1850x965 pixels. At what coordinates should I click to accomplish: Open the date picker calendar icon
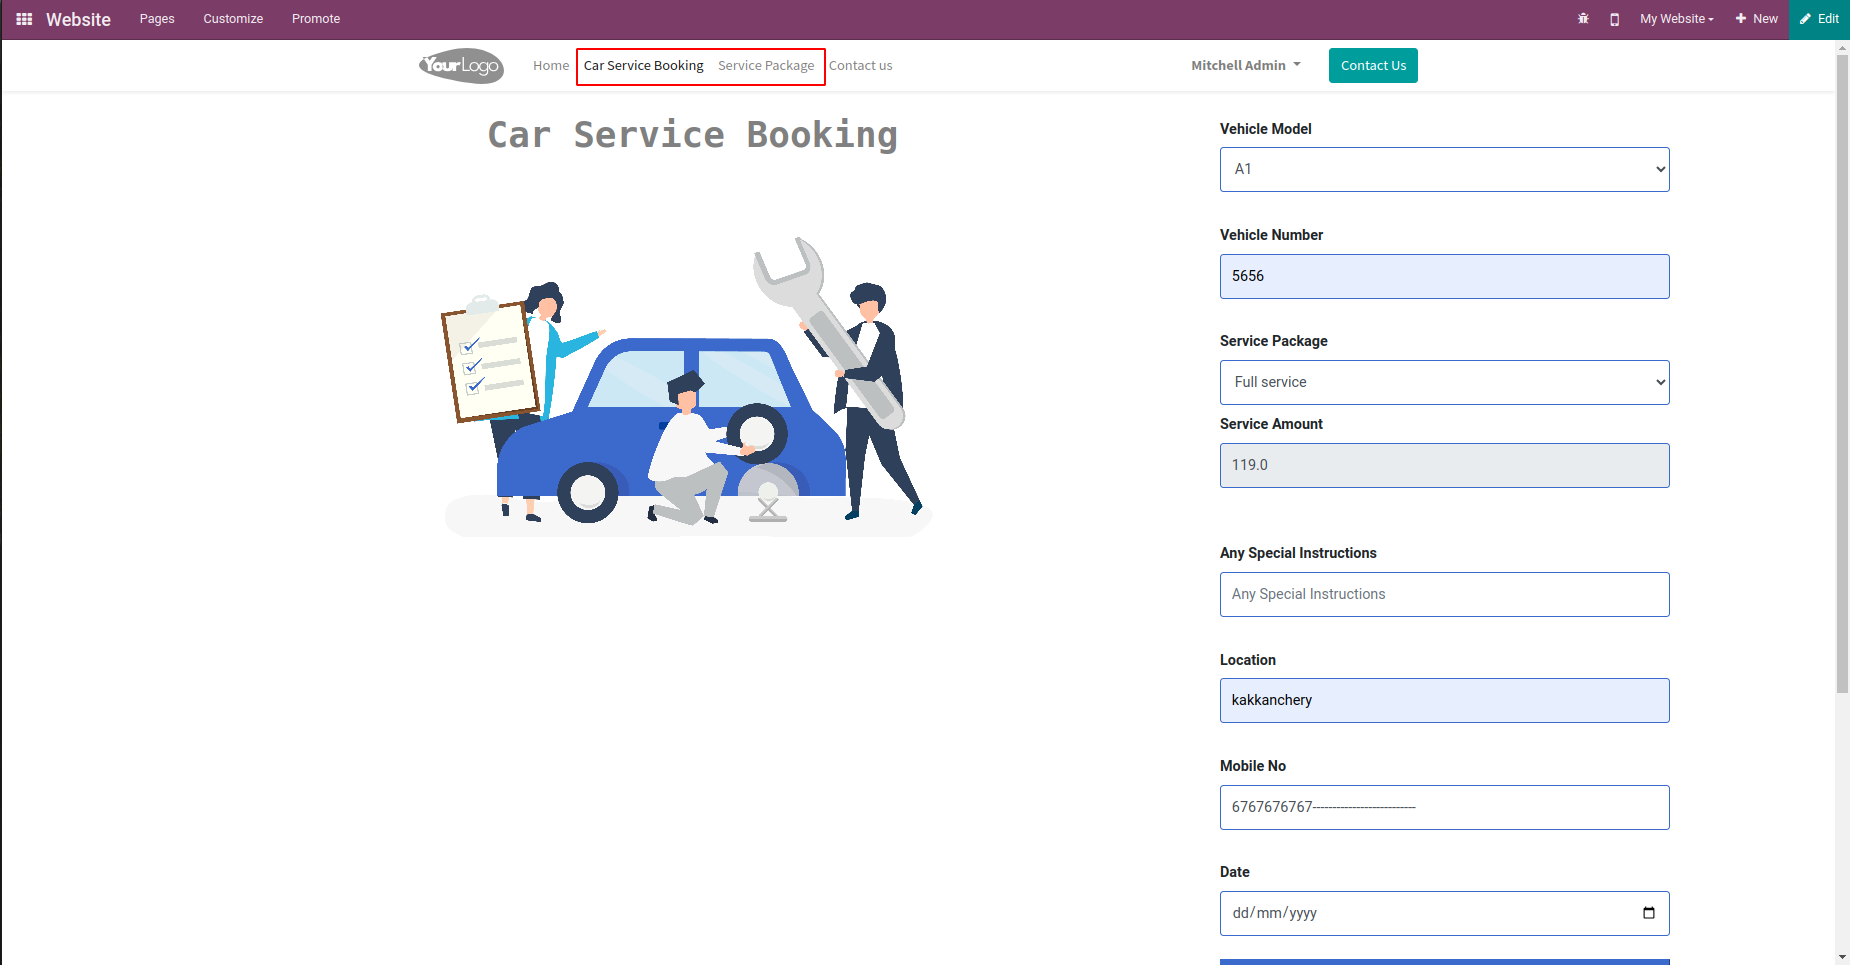1649,913
